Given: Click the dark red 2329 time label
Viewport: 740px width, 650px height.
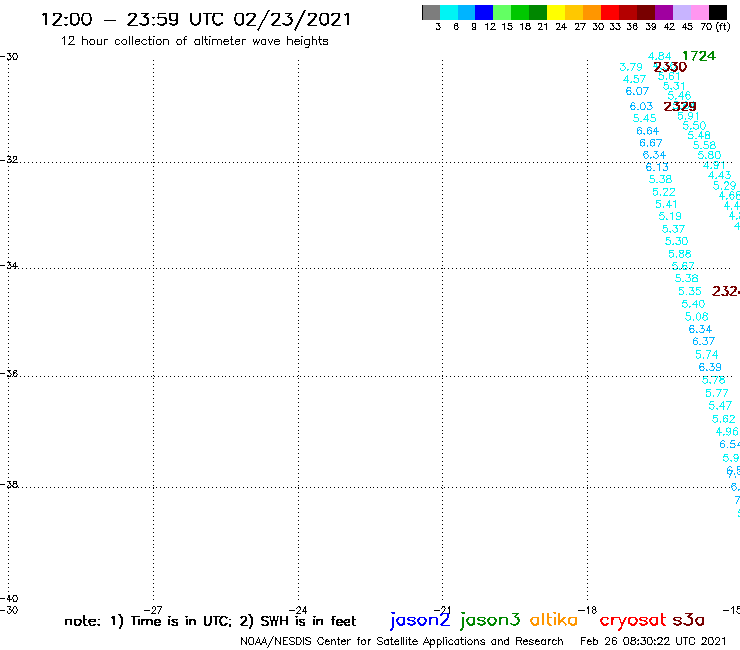Looking at the screenshot, I should (680, 106).
